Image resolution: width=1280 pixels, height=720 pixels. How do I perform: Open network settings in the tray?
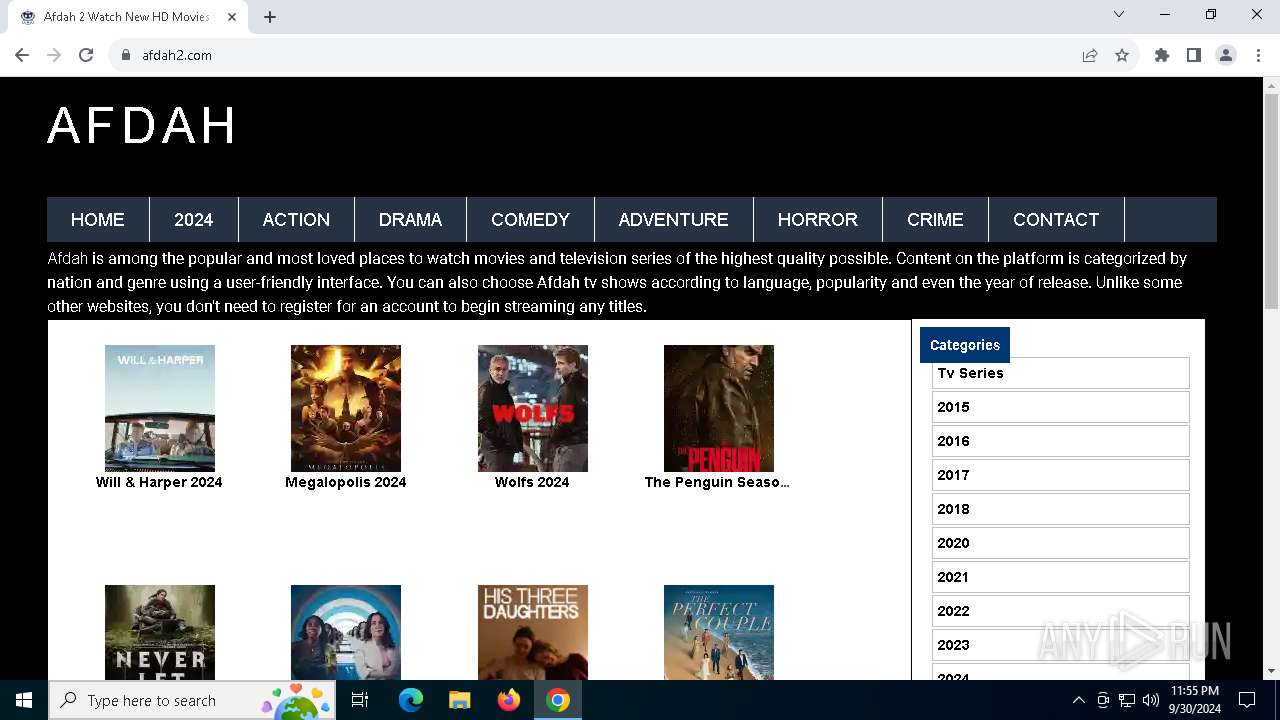pos(1127,700)
